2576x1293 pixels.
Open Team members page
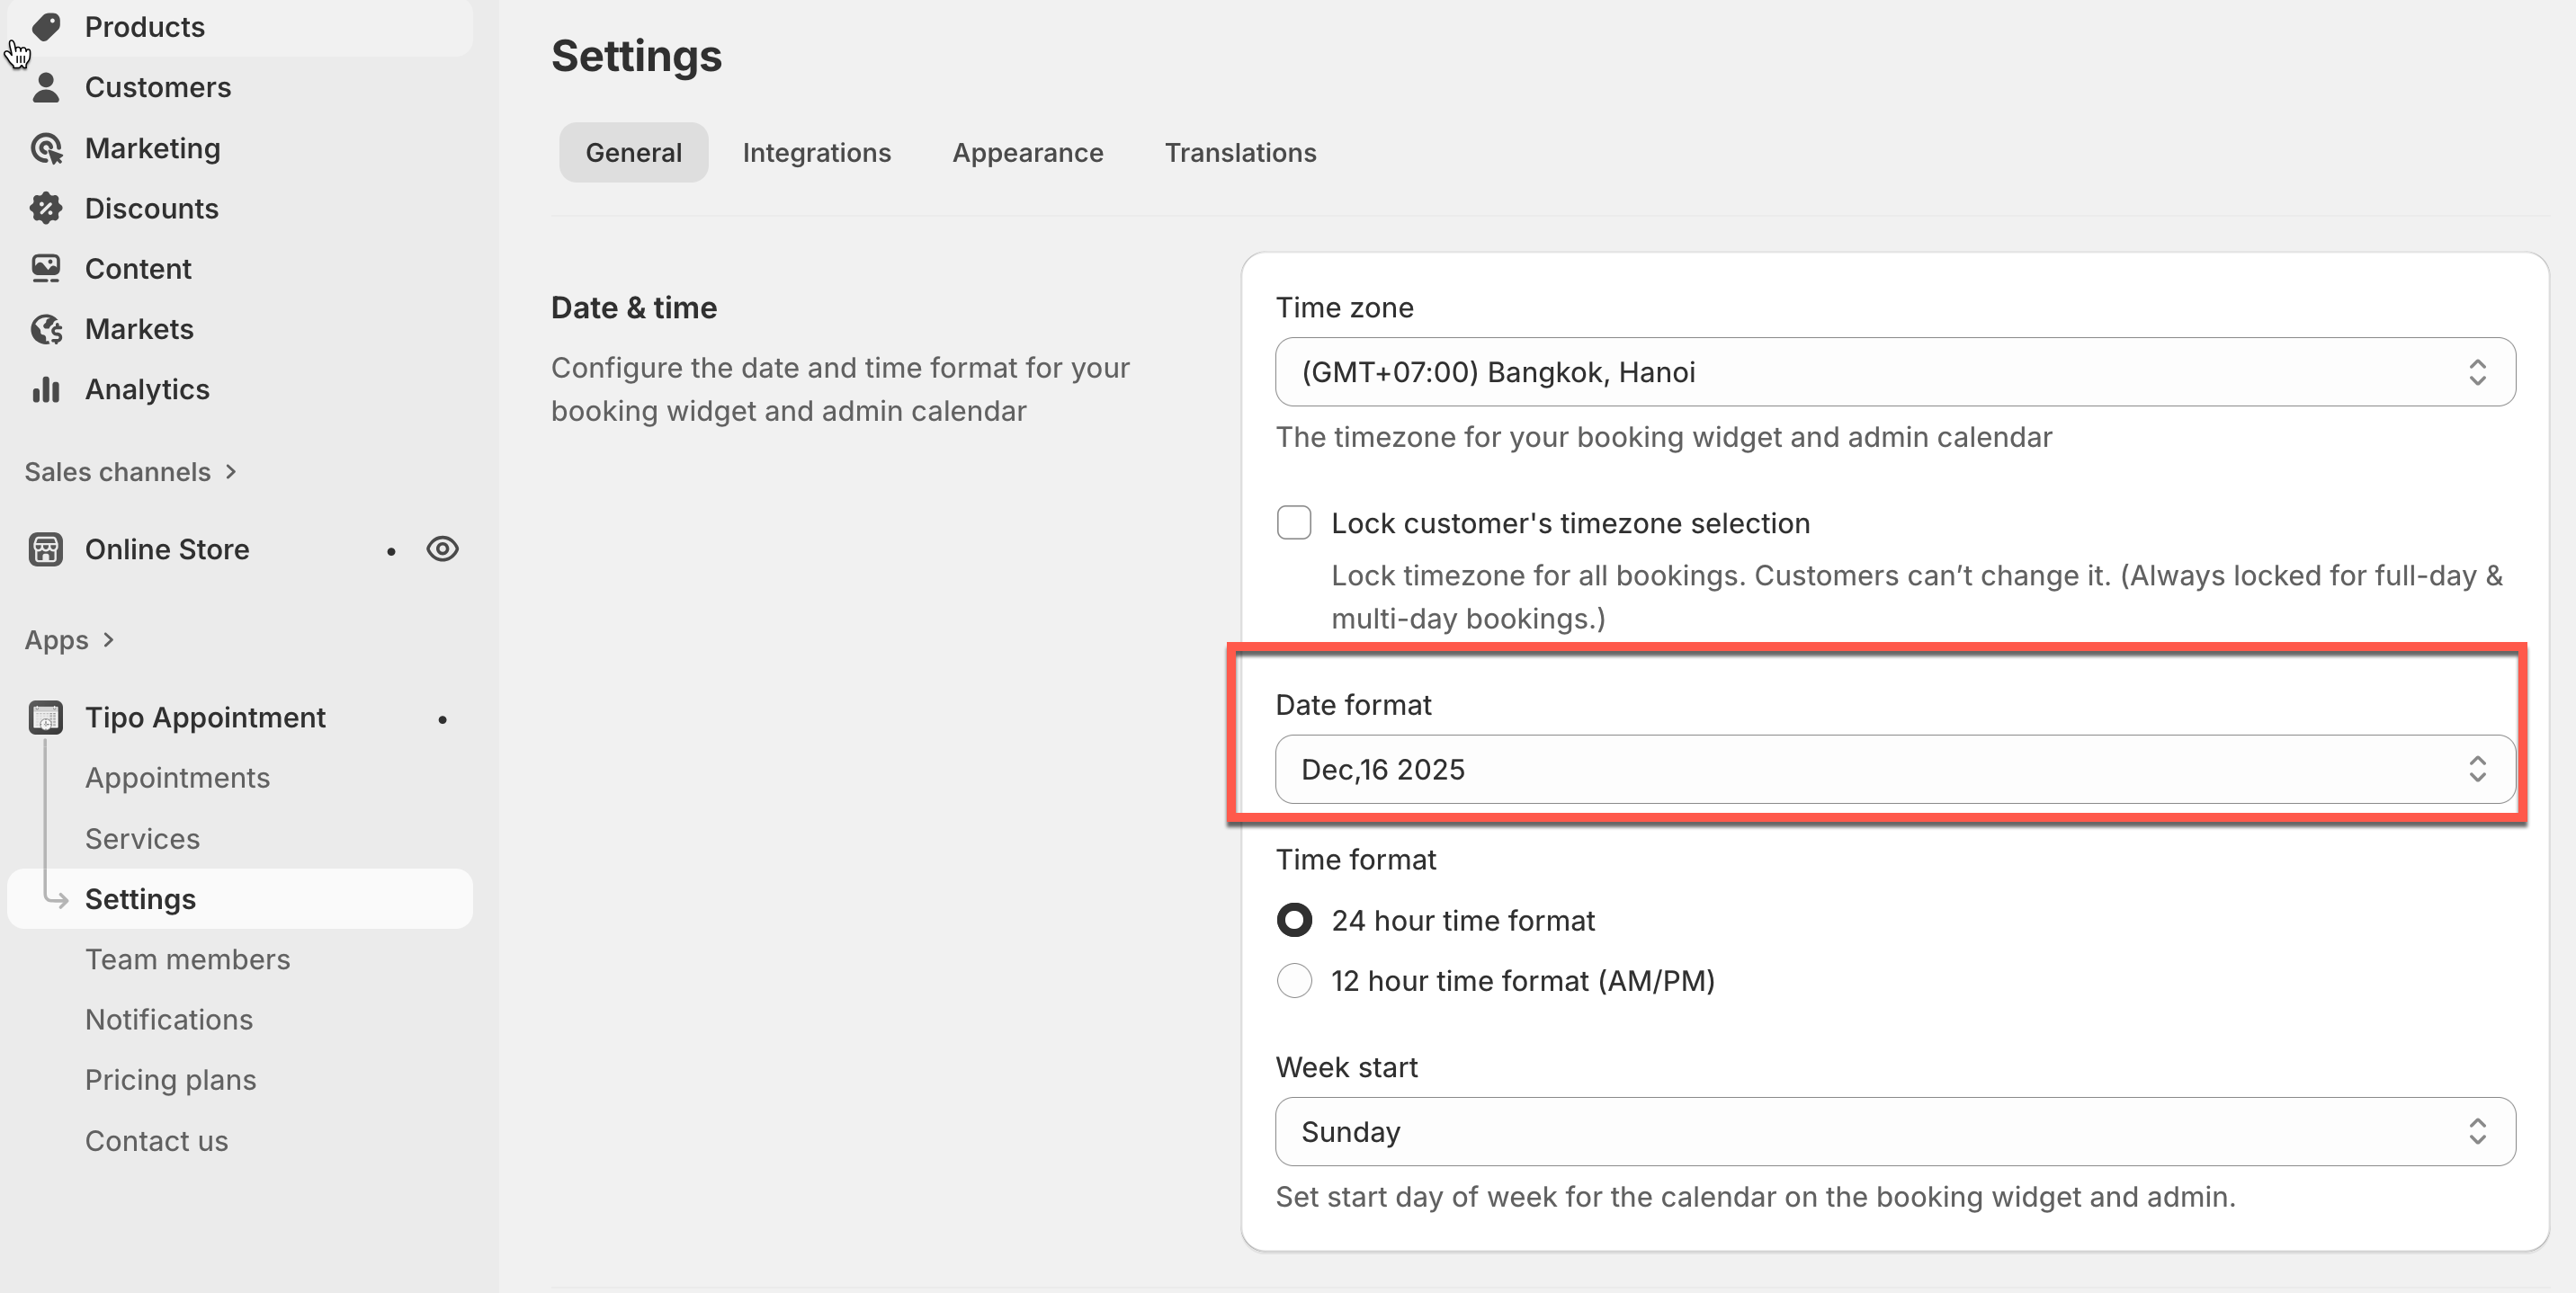[x=187, y=959]
